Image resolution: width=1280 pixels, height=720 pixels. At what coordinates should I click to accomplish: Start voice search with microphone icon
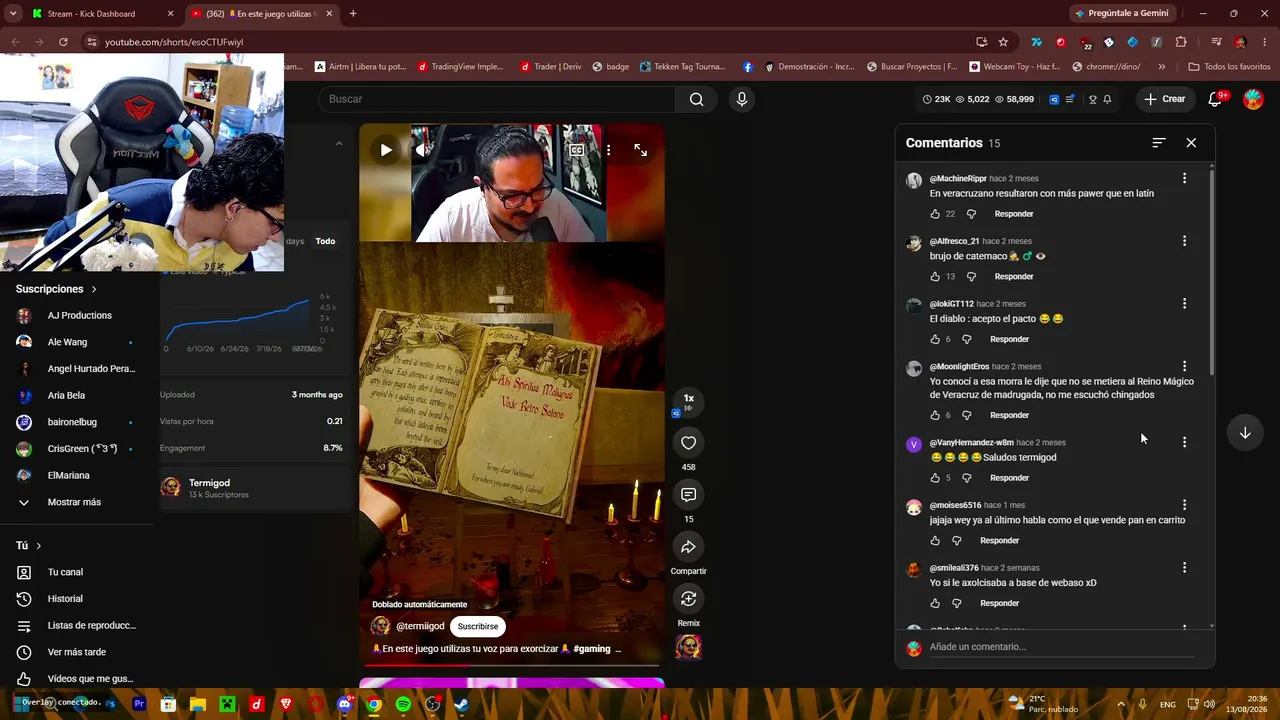pos(741,99)
